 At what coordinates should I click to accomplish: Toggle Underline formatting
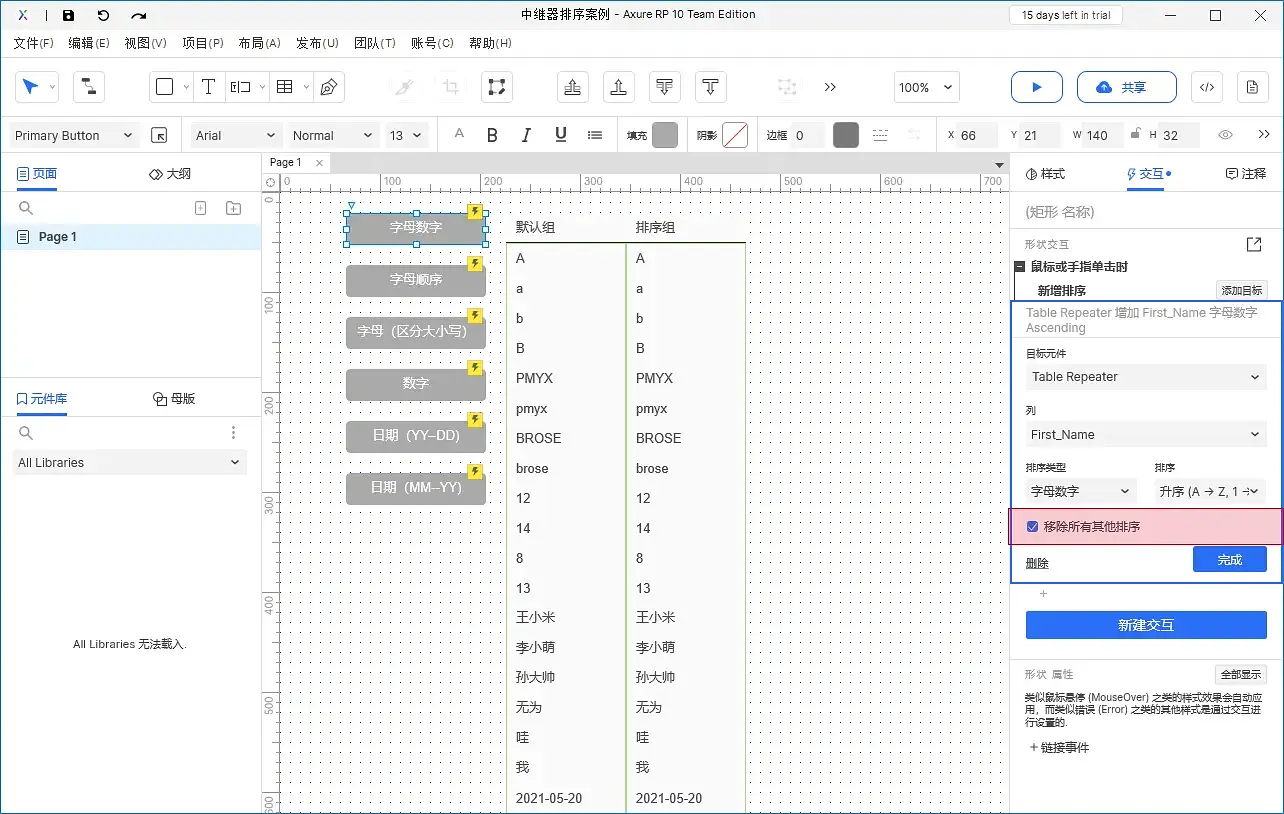tap(560, 134)
